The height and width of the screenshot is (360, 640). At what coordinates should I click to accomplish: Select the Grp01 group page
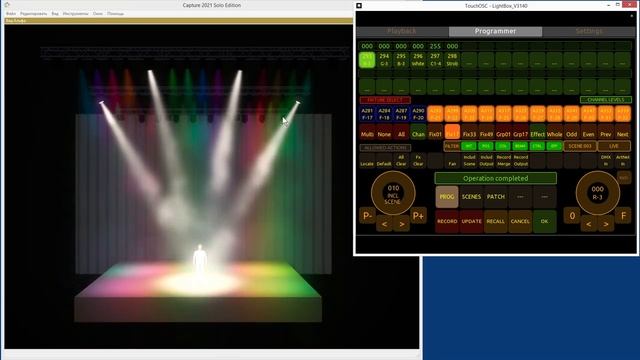pos(503,133)
